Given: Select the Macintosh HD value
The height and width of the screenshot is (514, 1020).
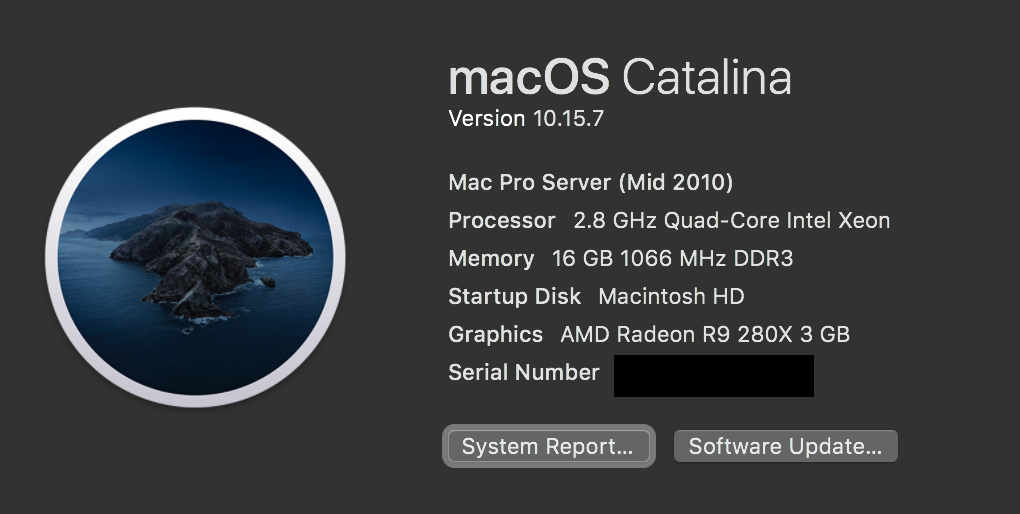Looking at the screenshot, I should pyautogui.click(x=671, y=297).
